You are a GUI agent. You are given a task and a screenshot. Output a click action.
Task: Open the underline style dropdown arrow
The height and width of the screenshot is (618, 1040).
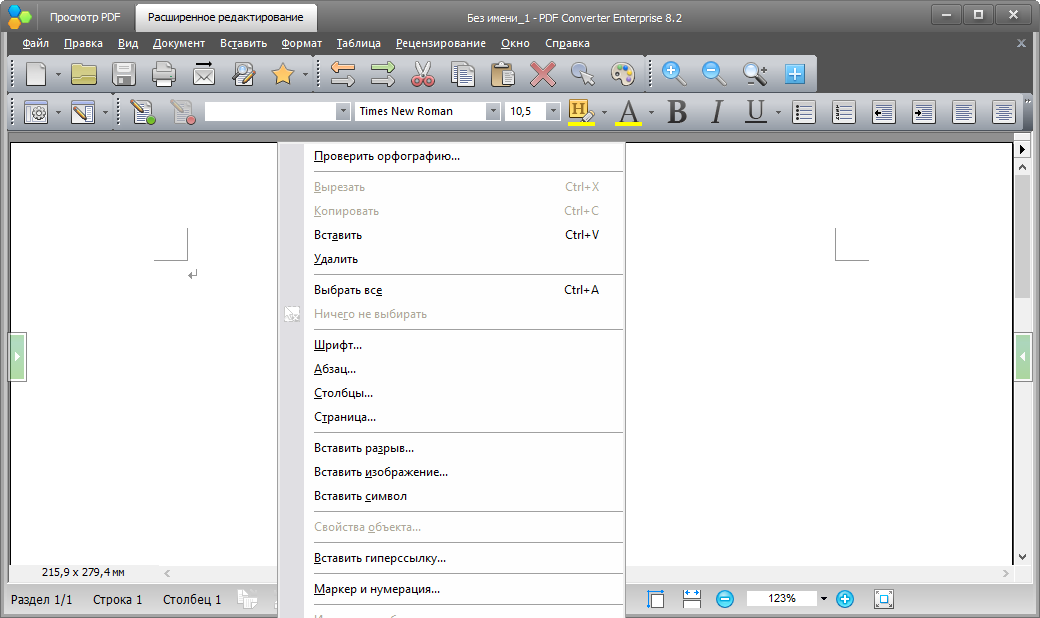click(778, 112)
